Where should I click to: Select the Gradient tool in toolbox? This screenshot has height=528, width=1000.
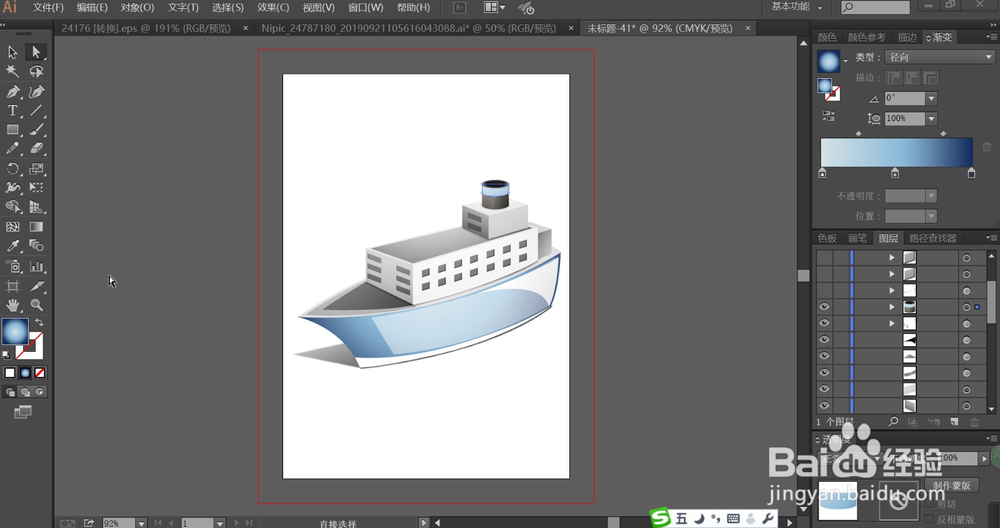36,226
